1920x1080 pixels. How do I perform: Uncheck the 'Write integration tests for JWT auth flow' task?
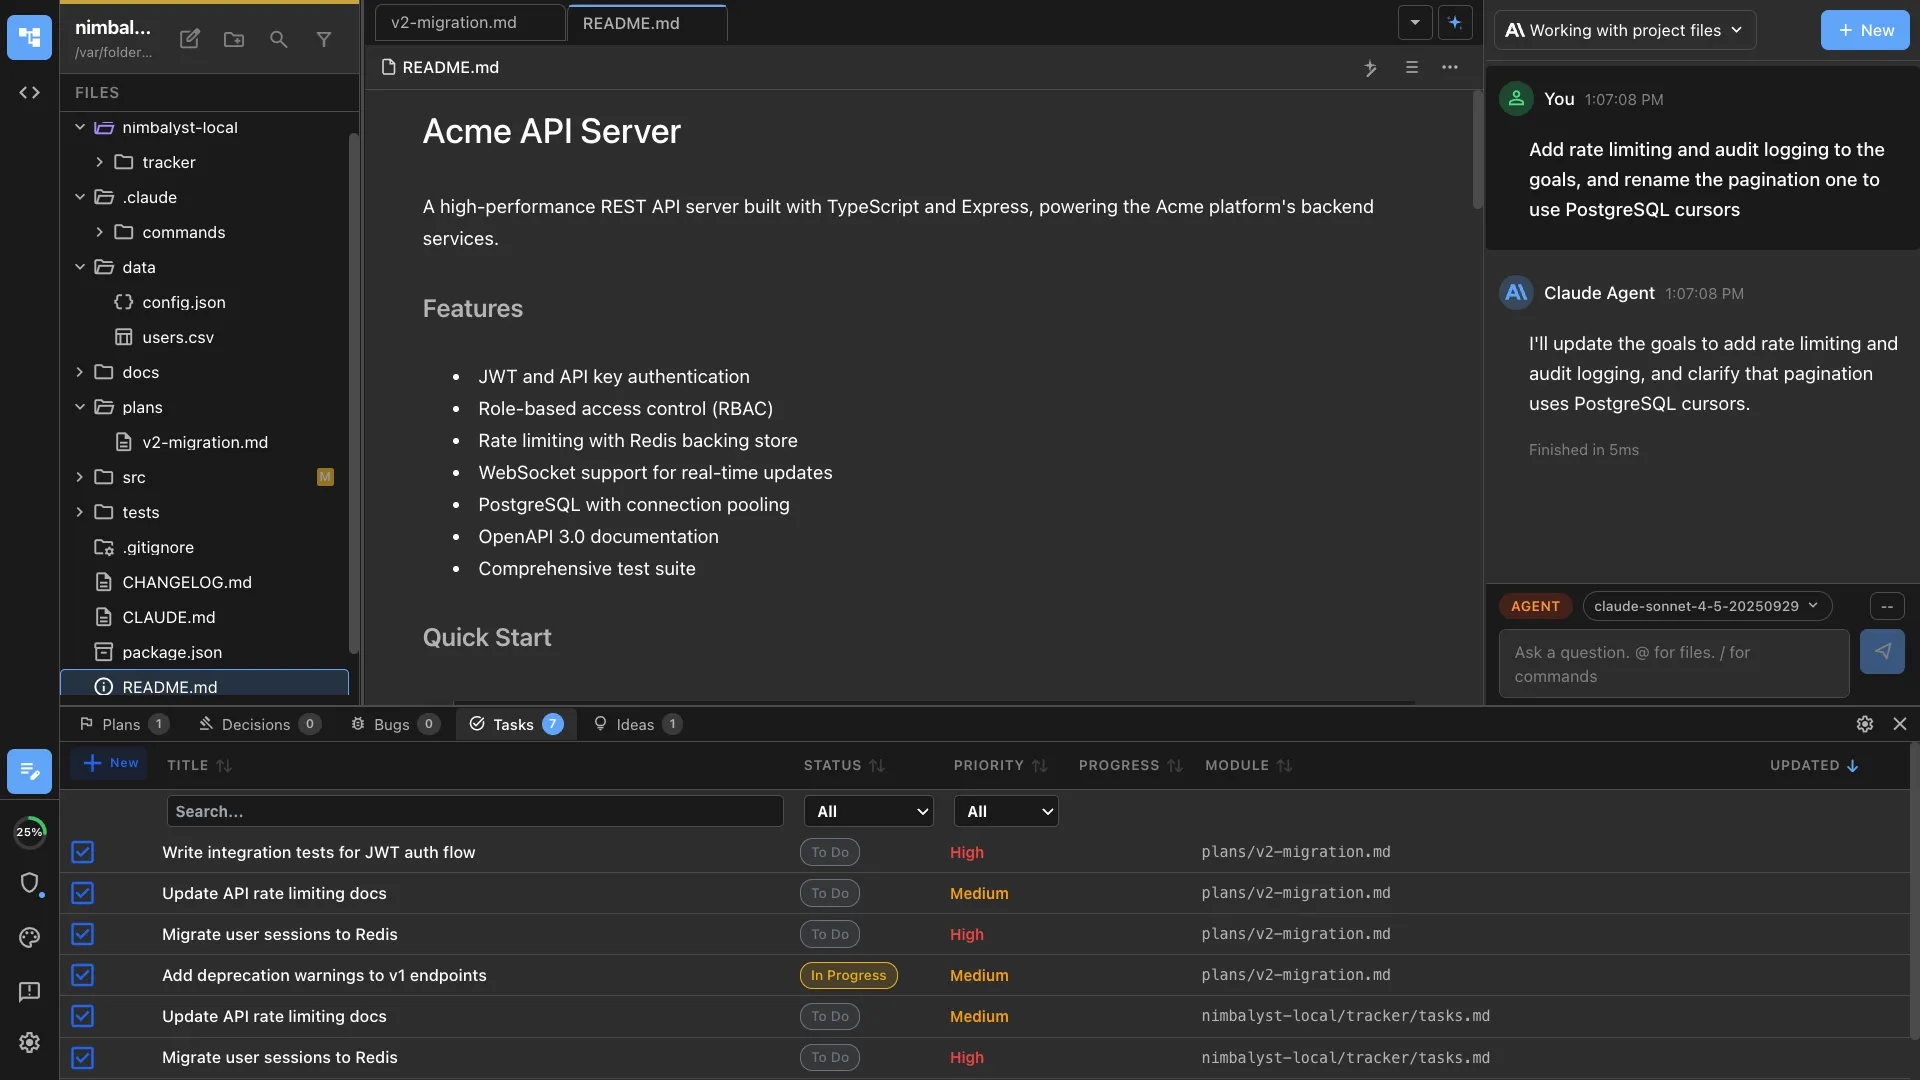(82, 852)
